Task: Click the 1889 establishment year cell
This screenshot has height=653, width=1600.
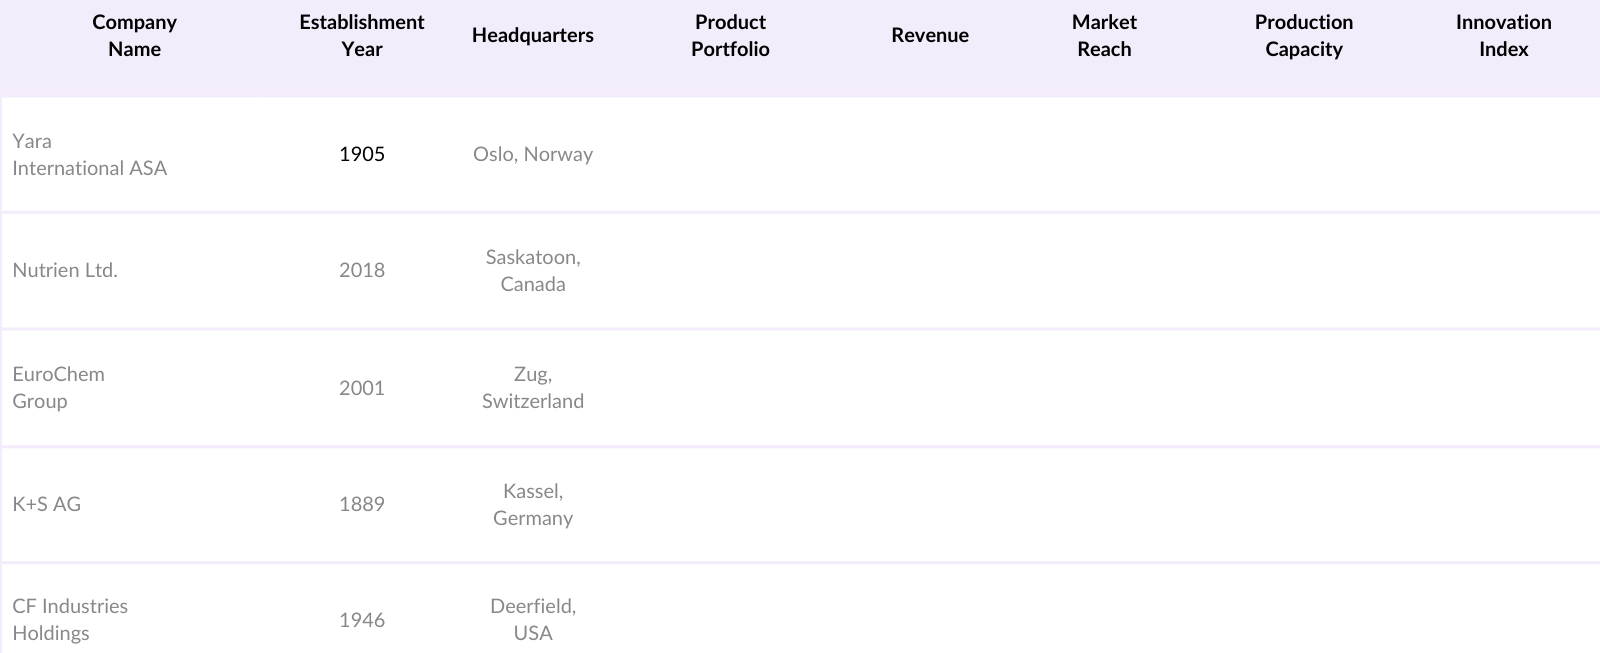Action: point(361,504)
